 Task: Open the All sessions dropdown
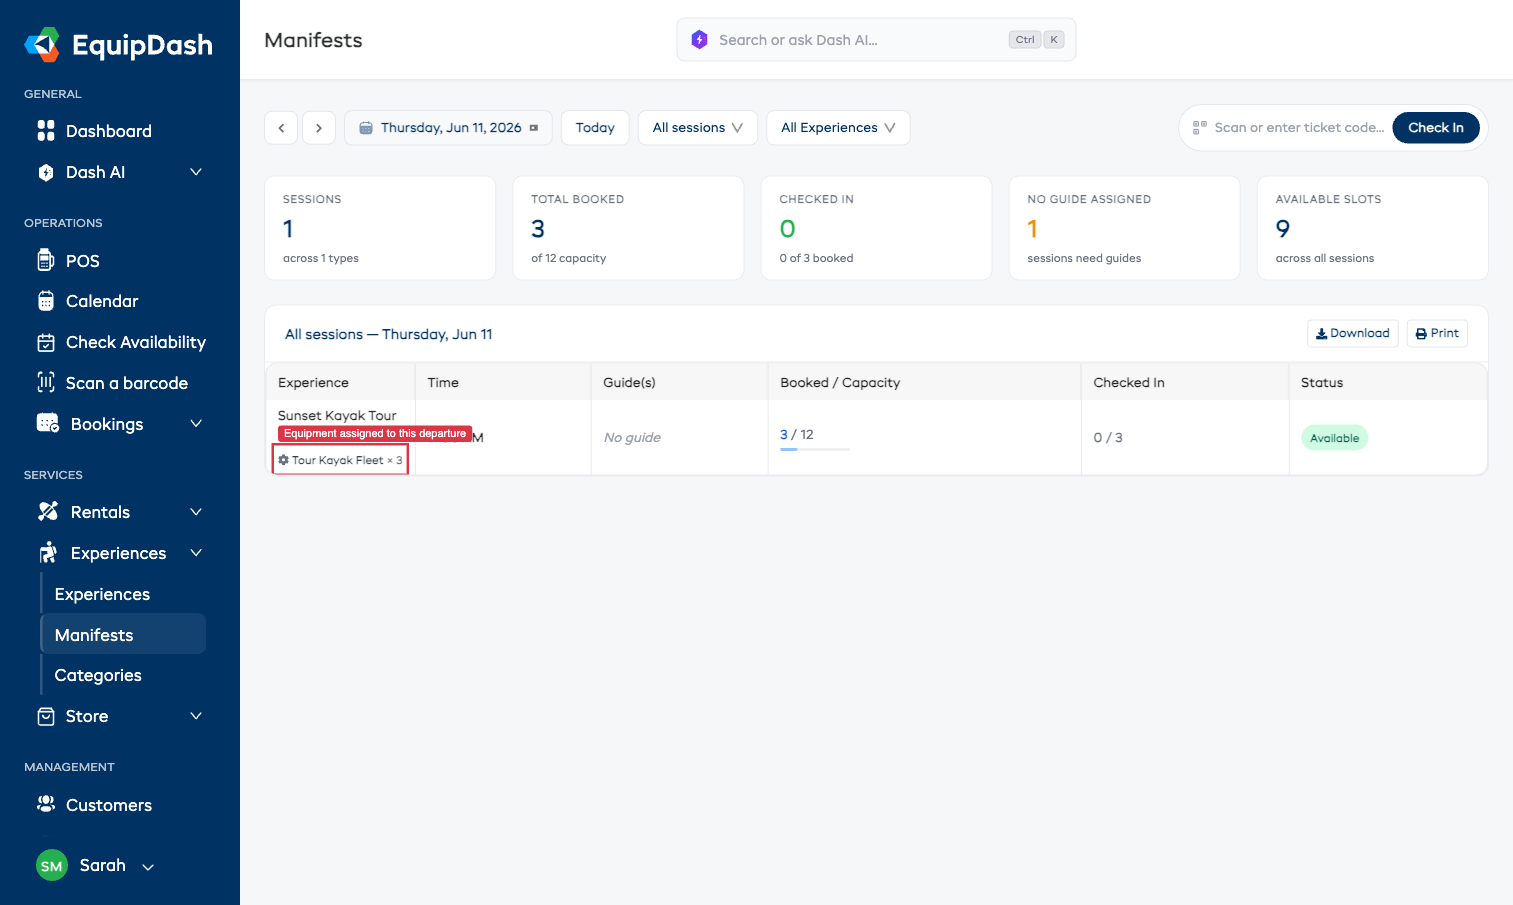pos(698,128)
